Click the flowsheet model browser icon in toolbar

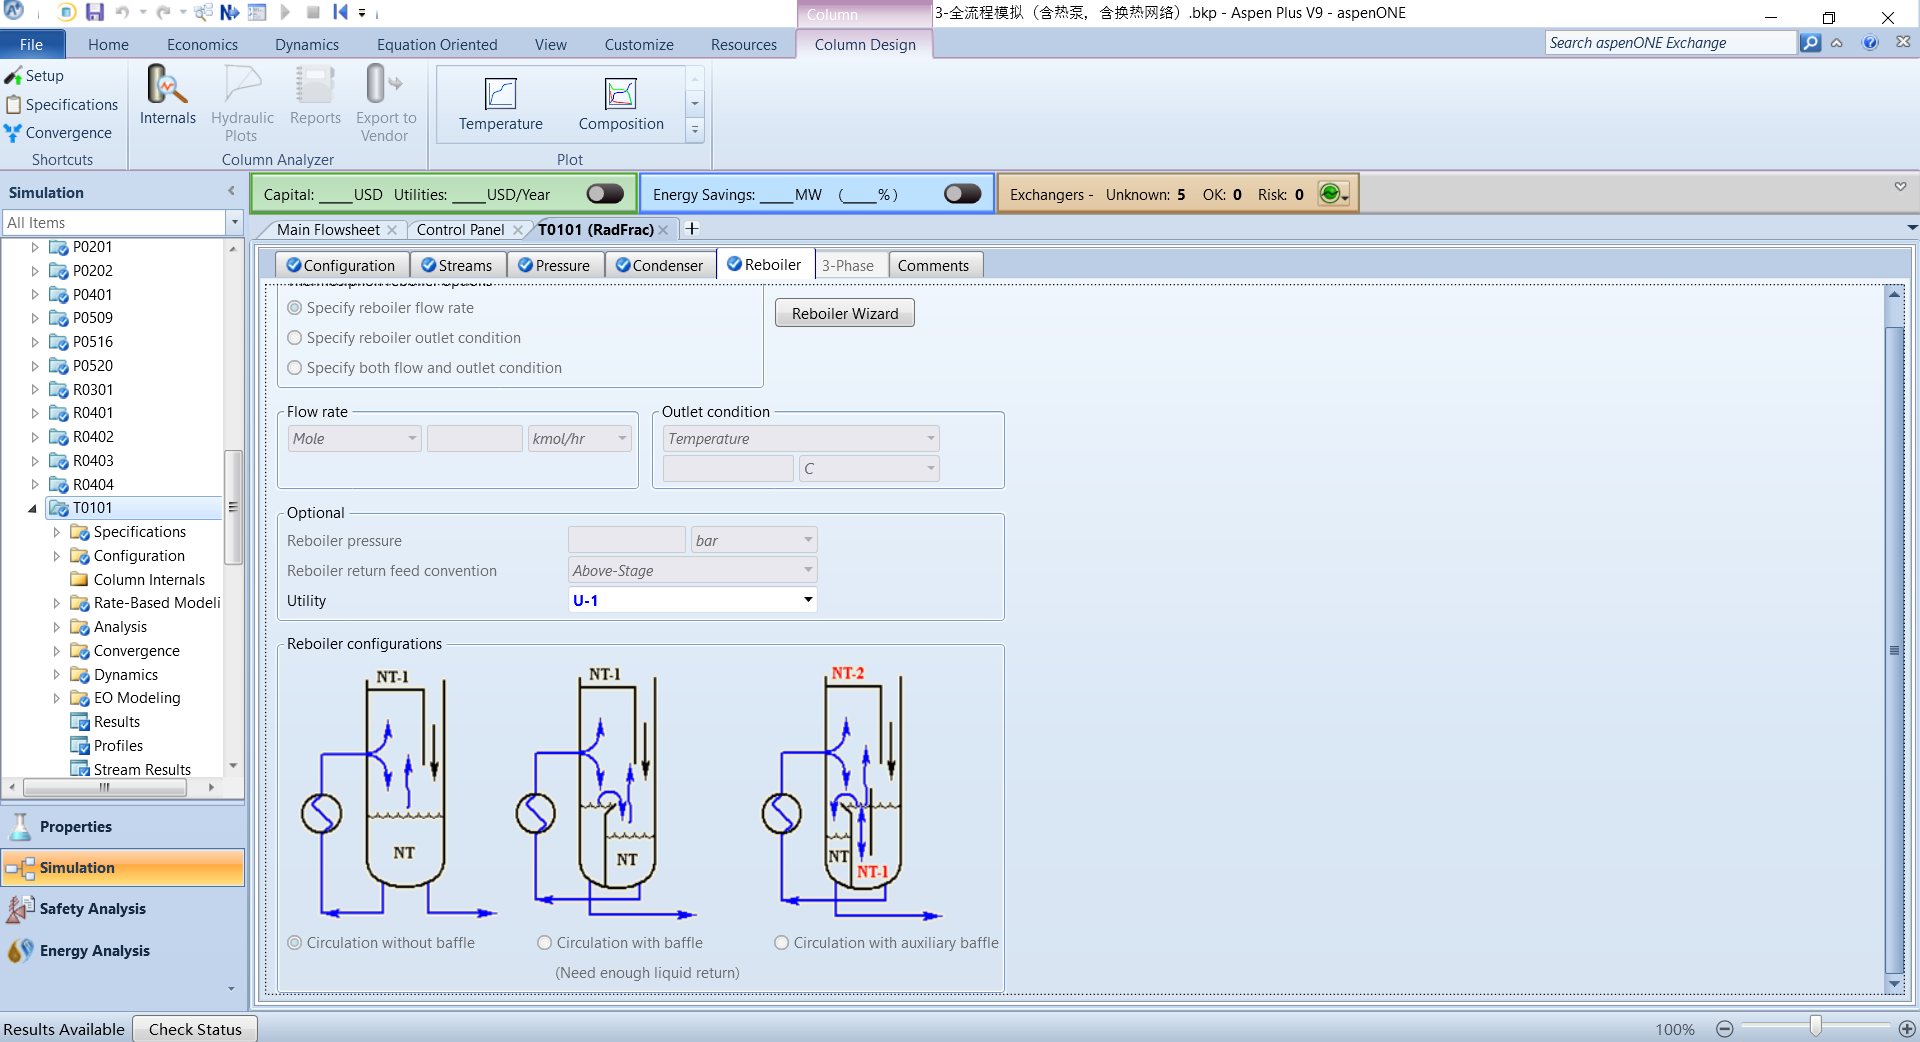203,13
